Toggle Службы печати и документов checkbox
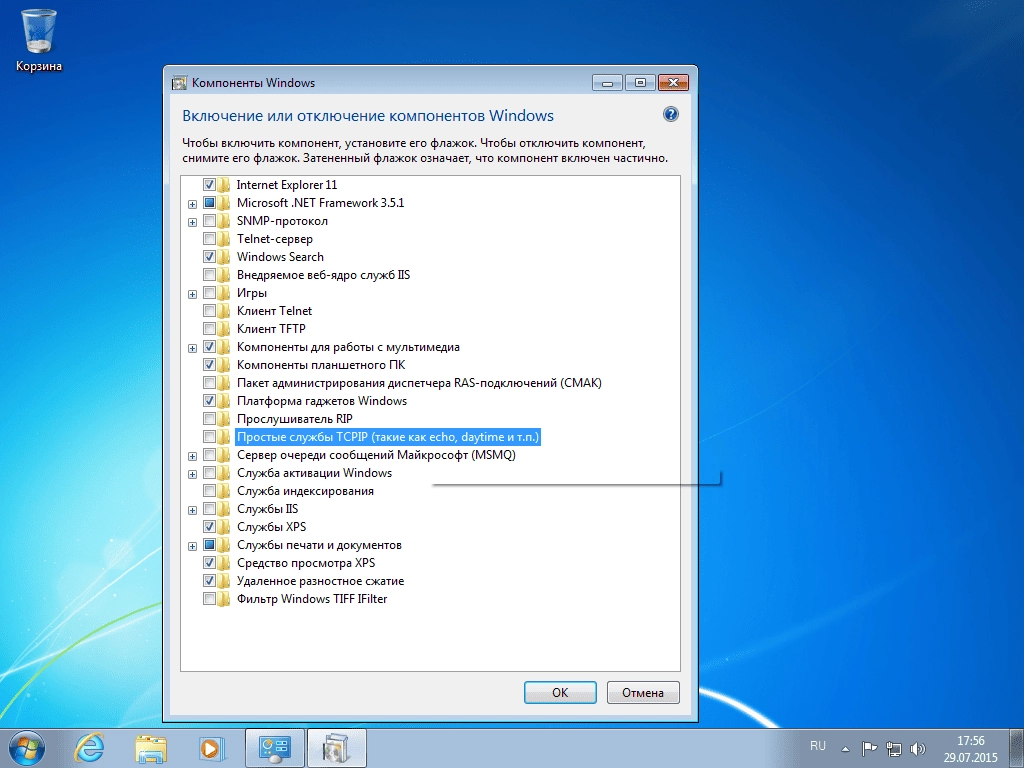This screenshot has width=1024, height=768. click(209, 545)
